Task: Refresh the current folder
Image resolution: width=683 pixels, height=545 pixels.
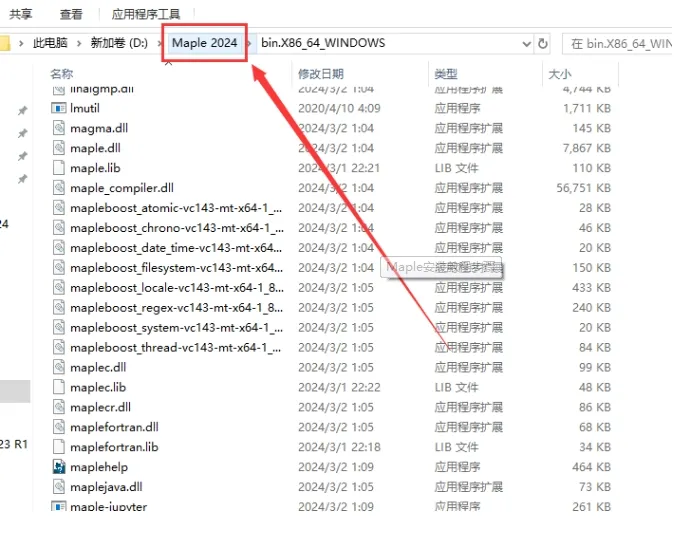Action: [x=542, y=44]
